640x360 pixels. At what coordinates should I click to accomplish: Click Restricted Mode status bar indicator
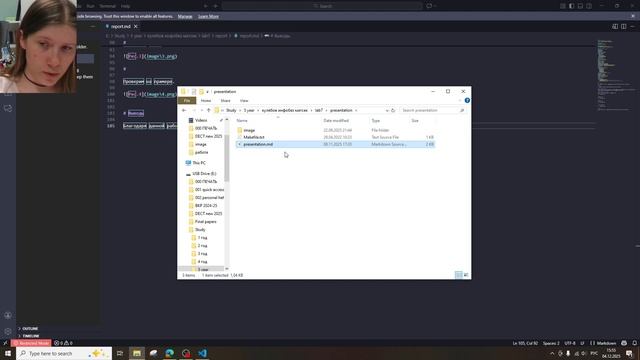(x=31, y=343)
